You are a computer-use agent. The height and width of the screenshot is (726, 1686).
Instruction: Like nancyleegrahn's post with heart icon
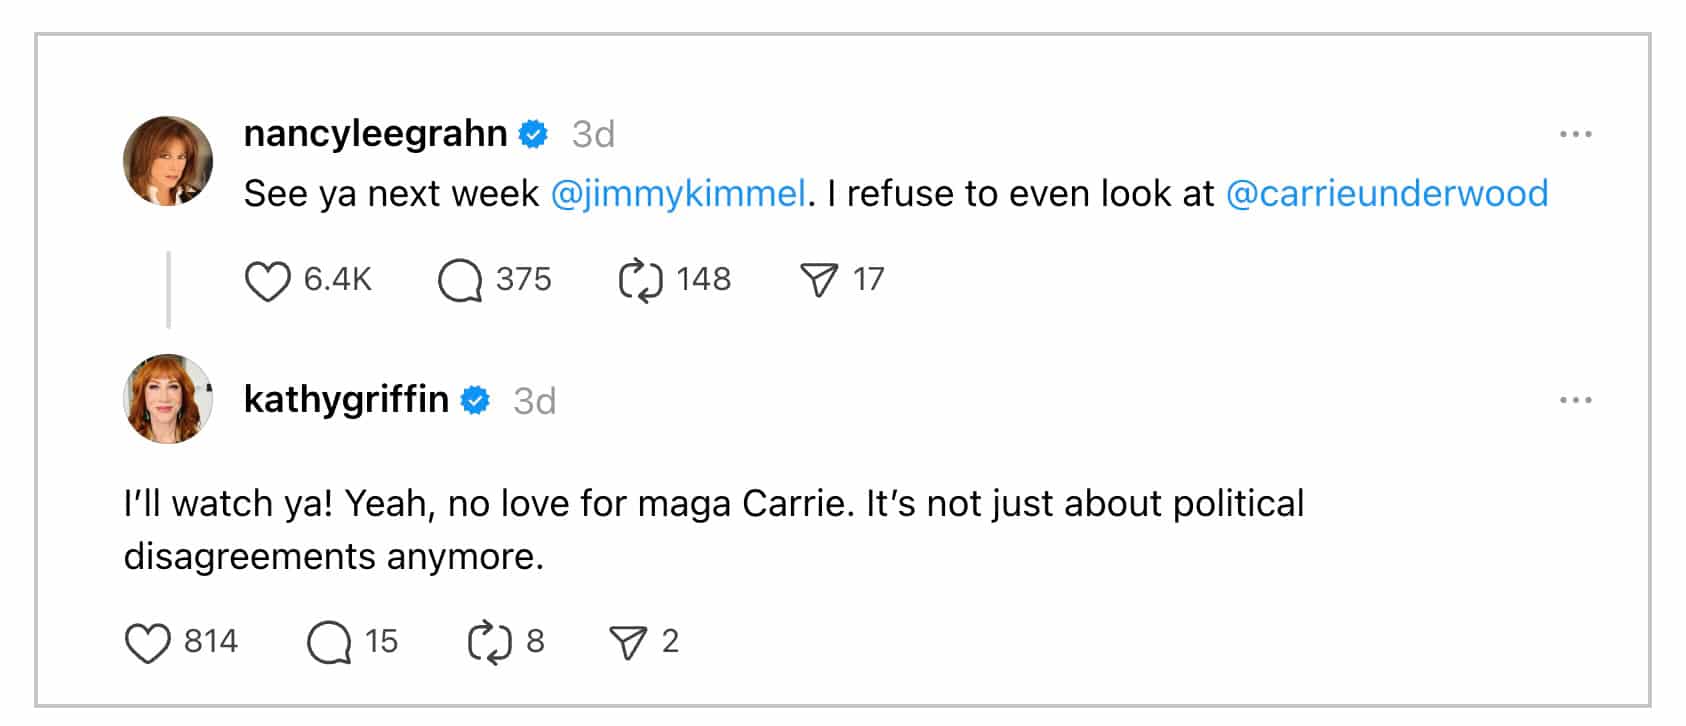pos(267,280)
